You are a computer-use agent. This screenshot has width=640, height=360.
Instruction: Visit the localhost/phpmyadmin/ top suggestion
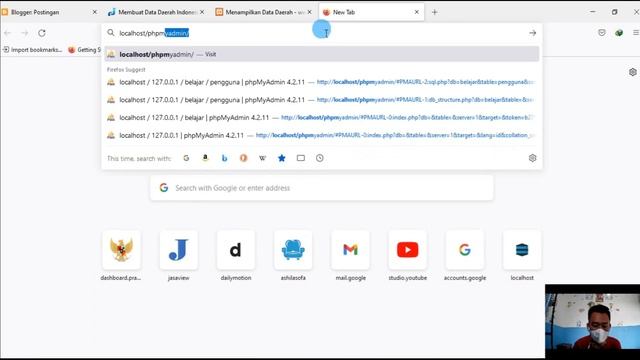[322, 54]
